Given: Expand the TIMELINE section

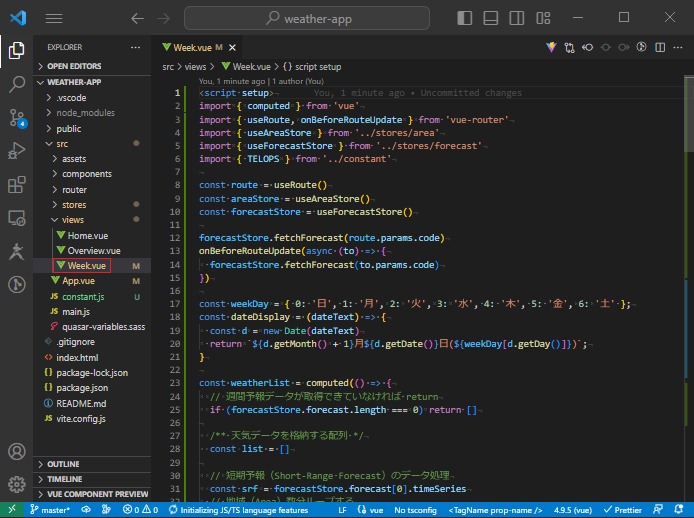Looking at the screenshot, I should pyautogui.click(x=92, y=479).
